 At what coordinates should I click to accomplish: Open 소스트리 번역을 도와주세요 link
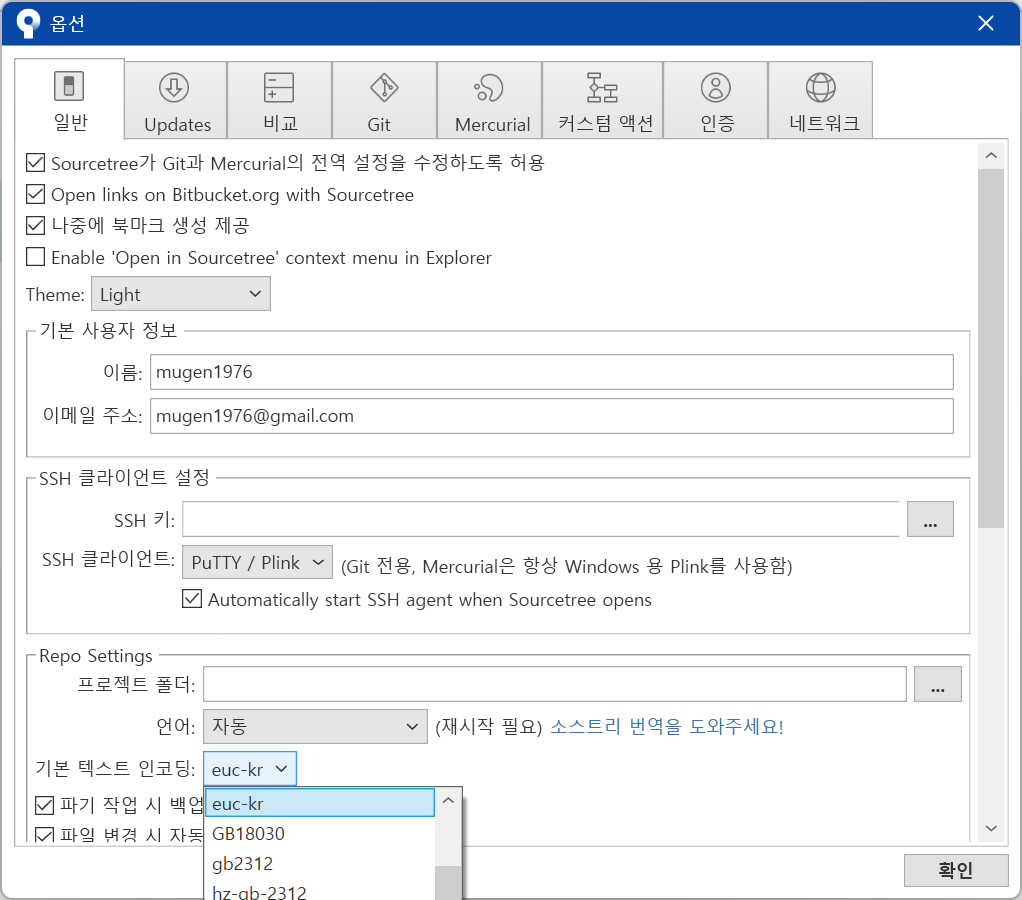pyautogui.click(x=667, y=726)
